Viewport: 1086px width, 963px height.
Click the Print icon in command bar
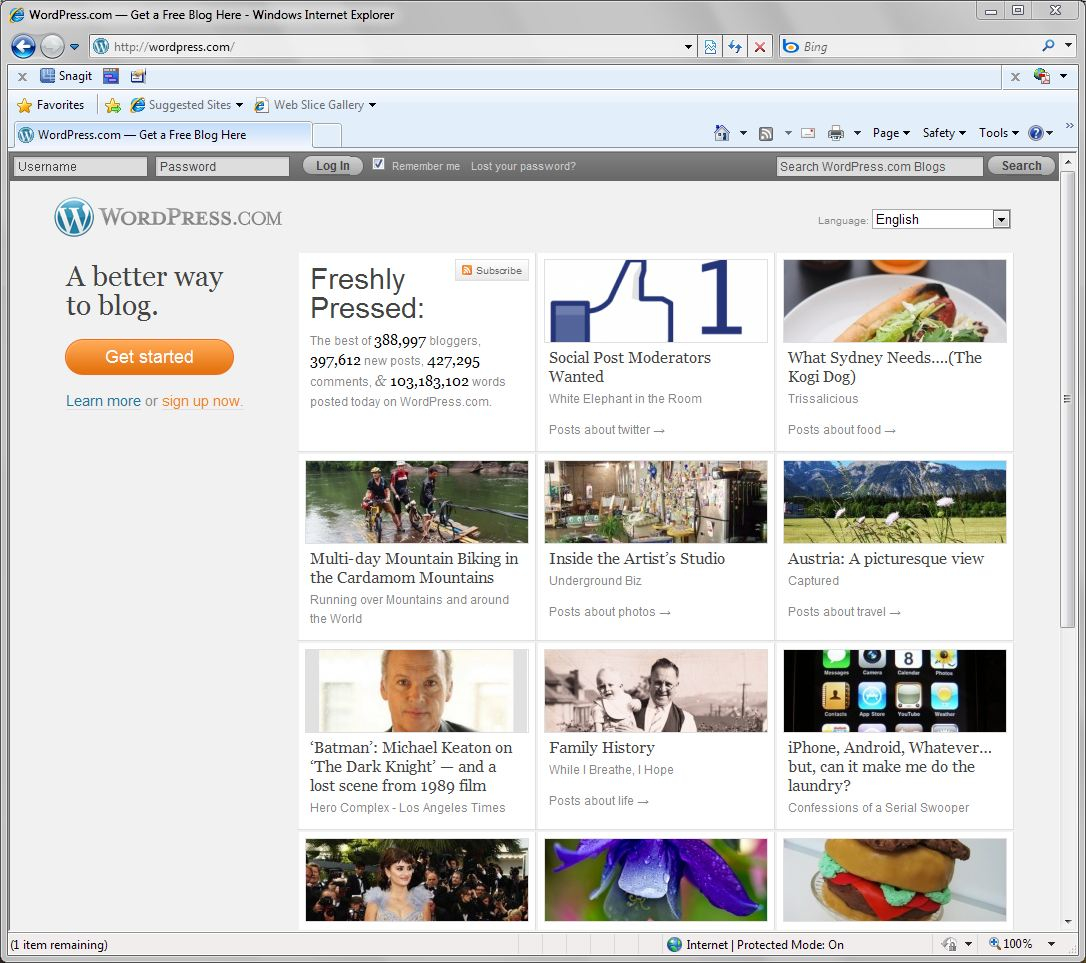pyautogui.click(x=836, y=133)
